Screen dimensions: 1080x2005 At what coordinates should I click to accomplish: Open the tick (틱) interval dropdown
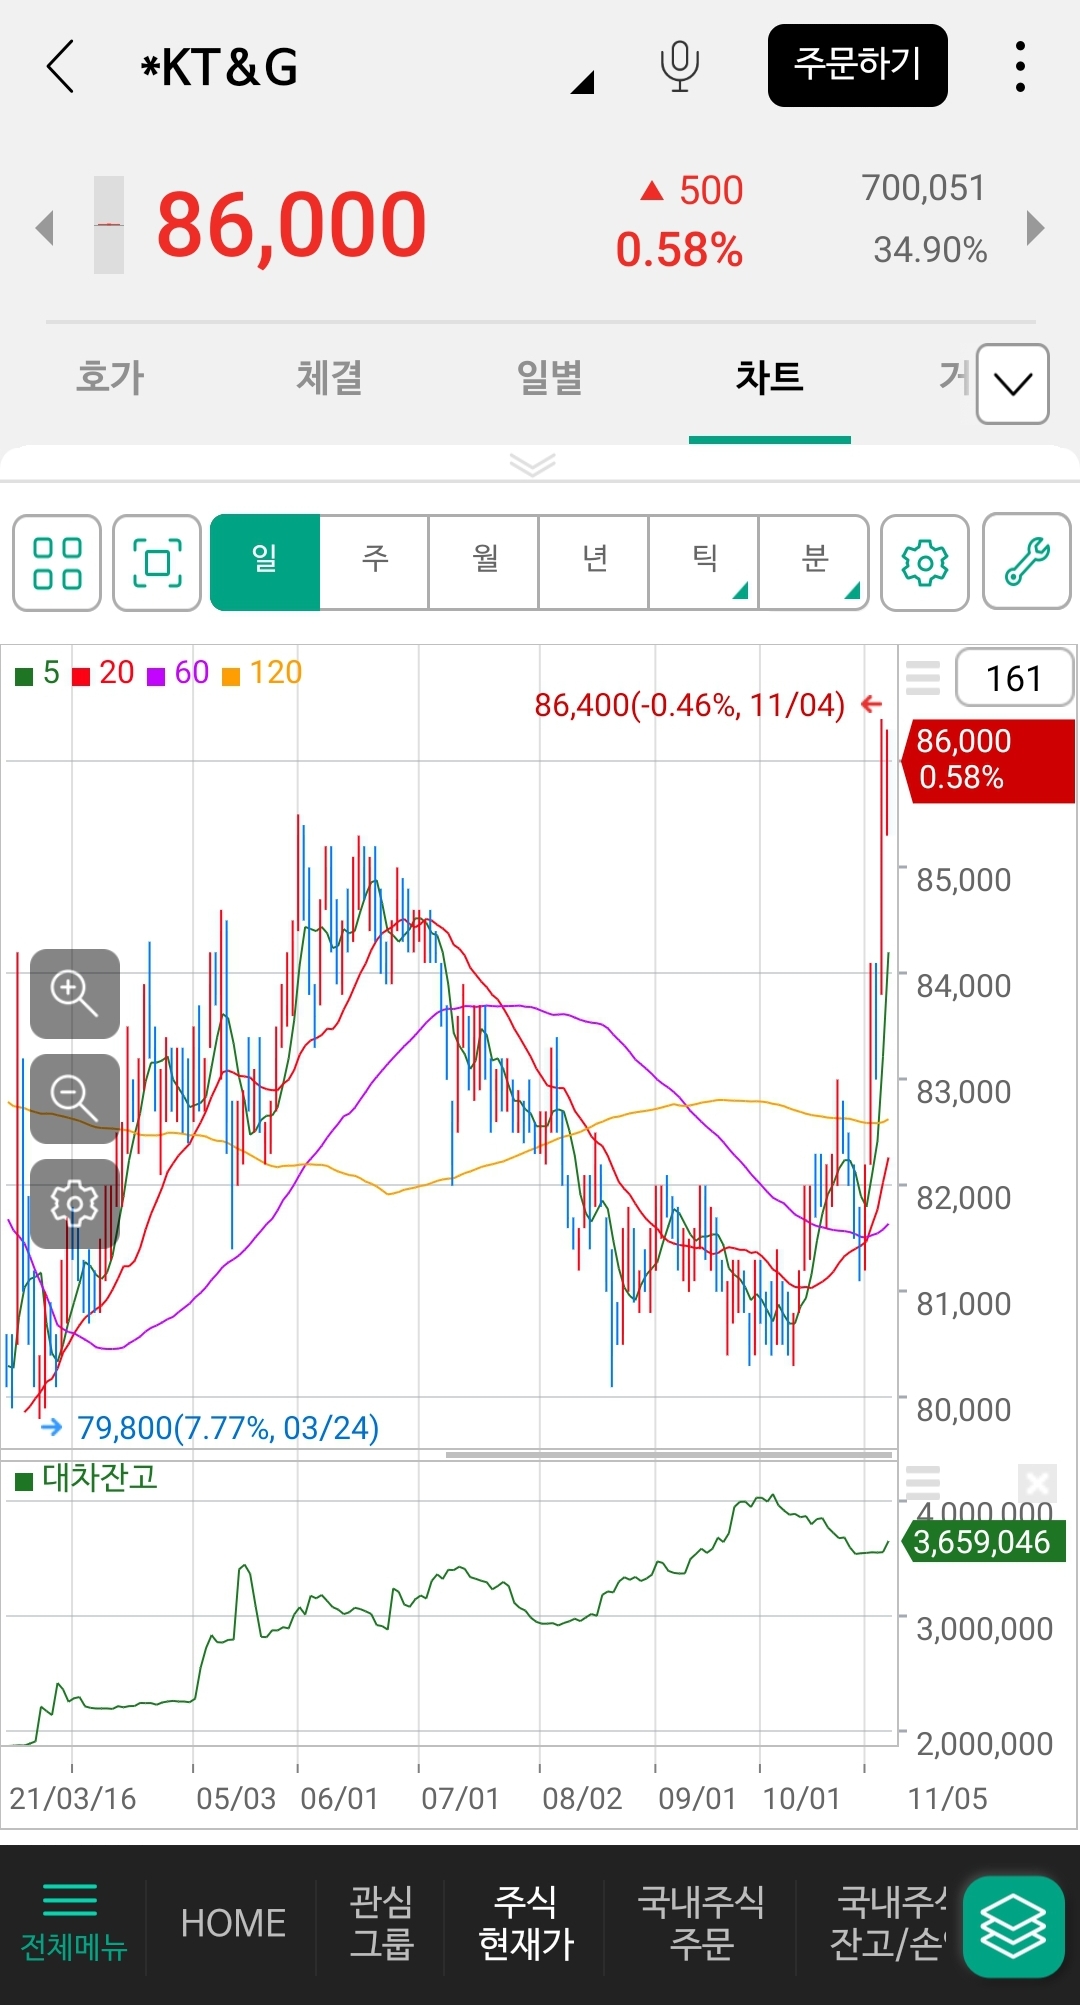pyautogui.click(x=704, y=562)
